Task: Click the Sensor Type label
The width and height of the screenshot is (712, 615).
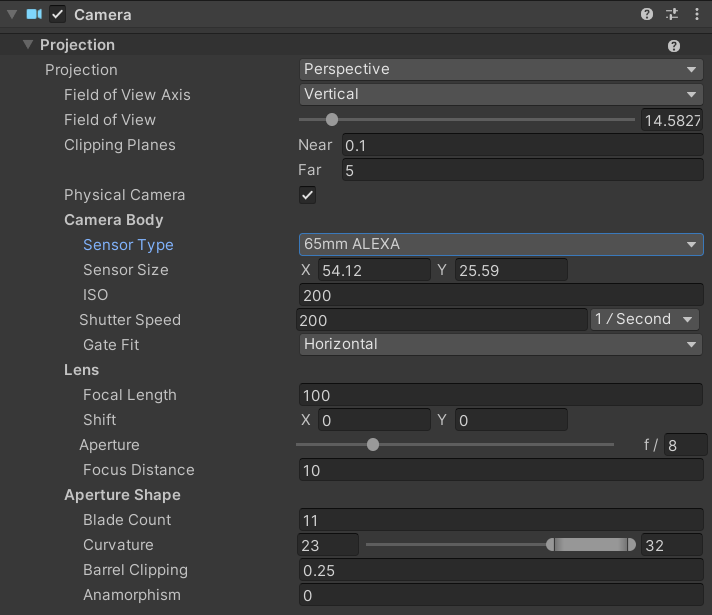Action: (128, 245)
